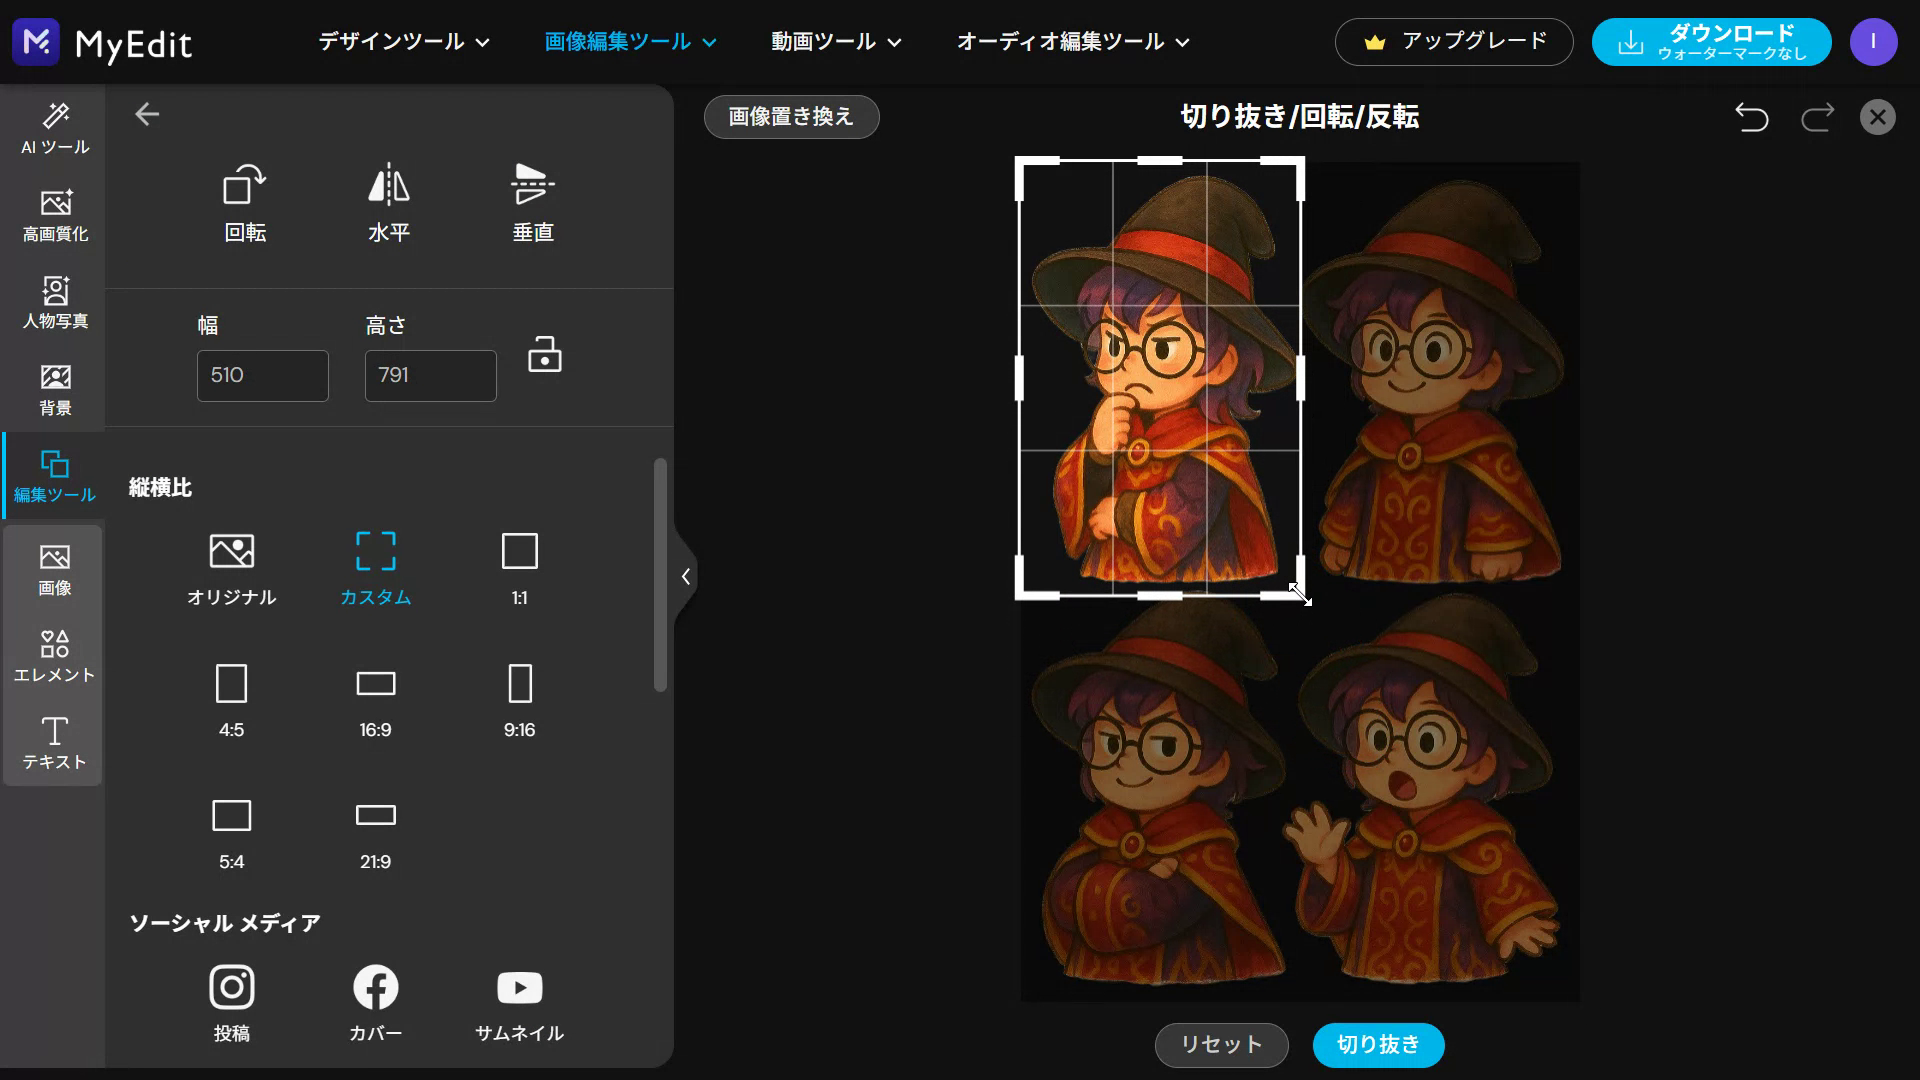Open the オーディオ編集ツール menu
The image size is (1920, 1080).
click(1072, 42)
